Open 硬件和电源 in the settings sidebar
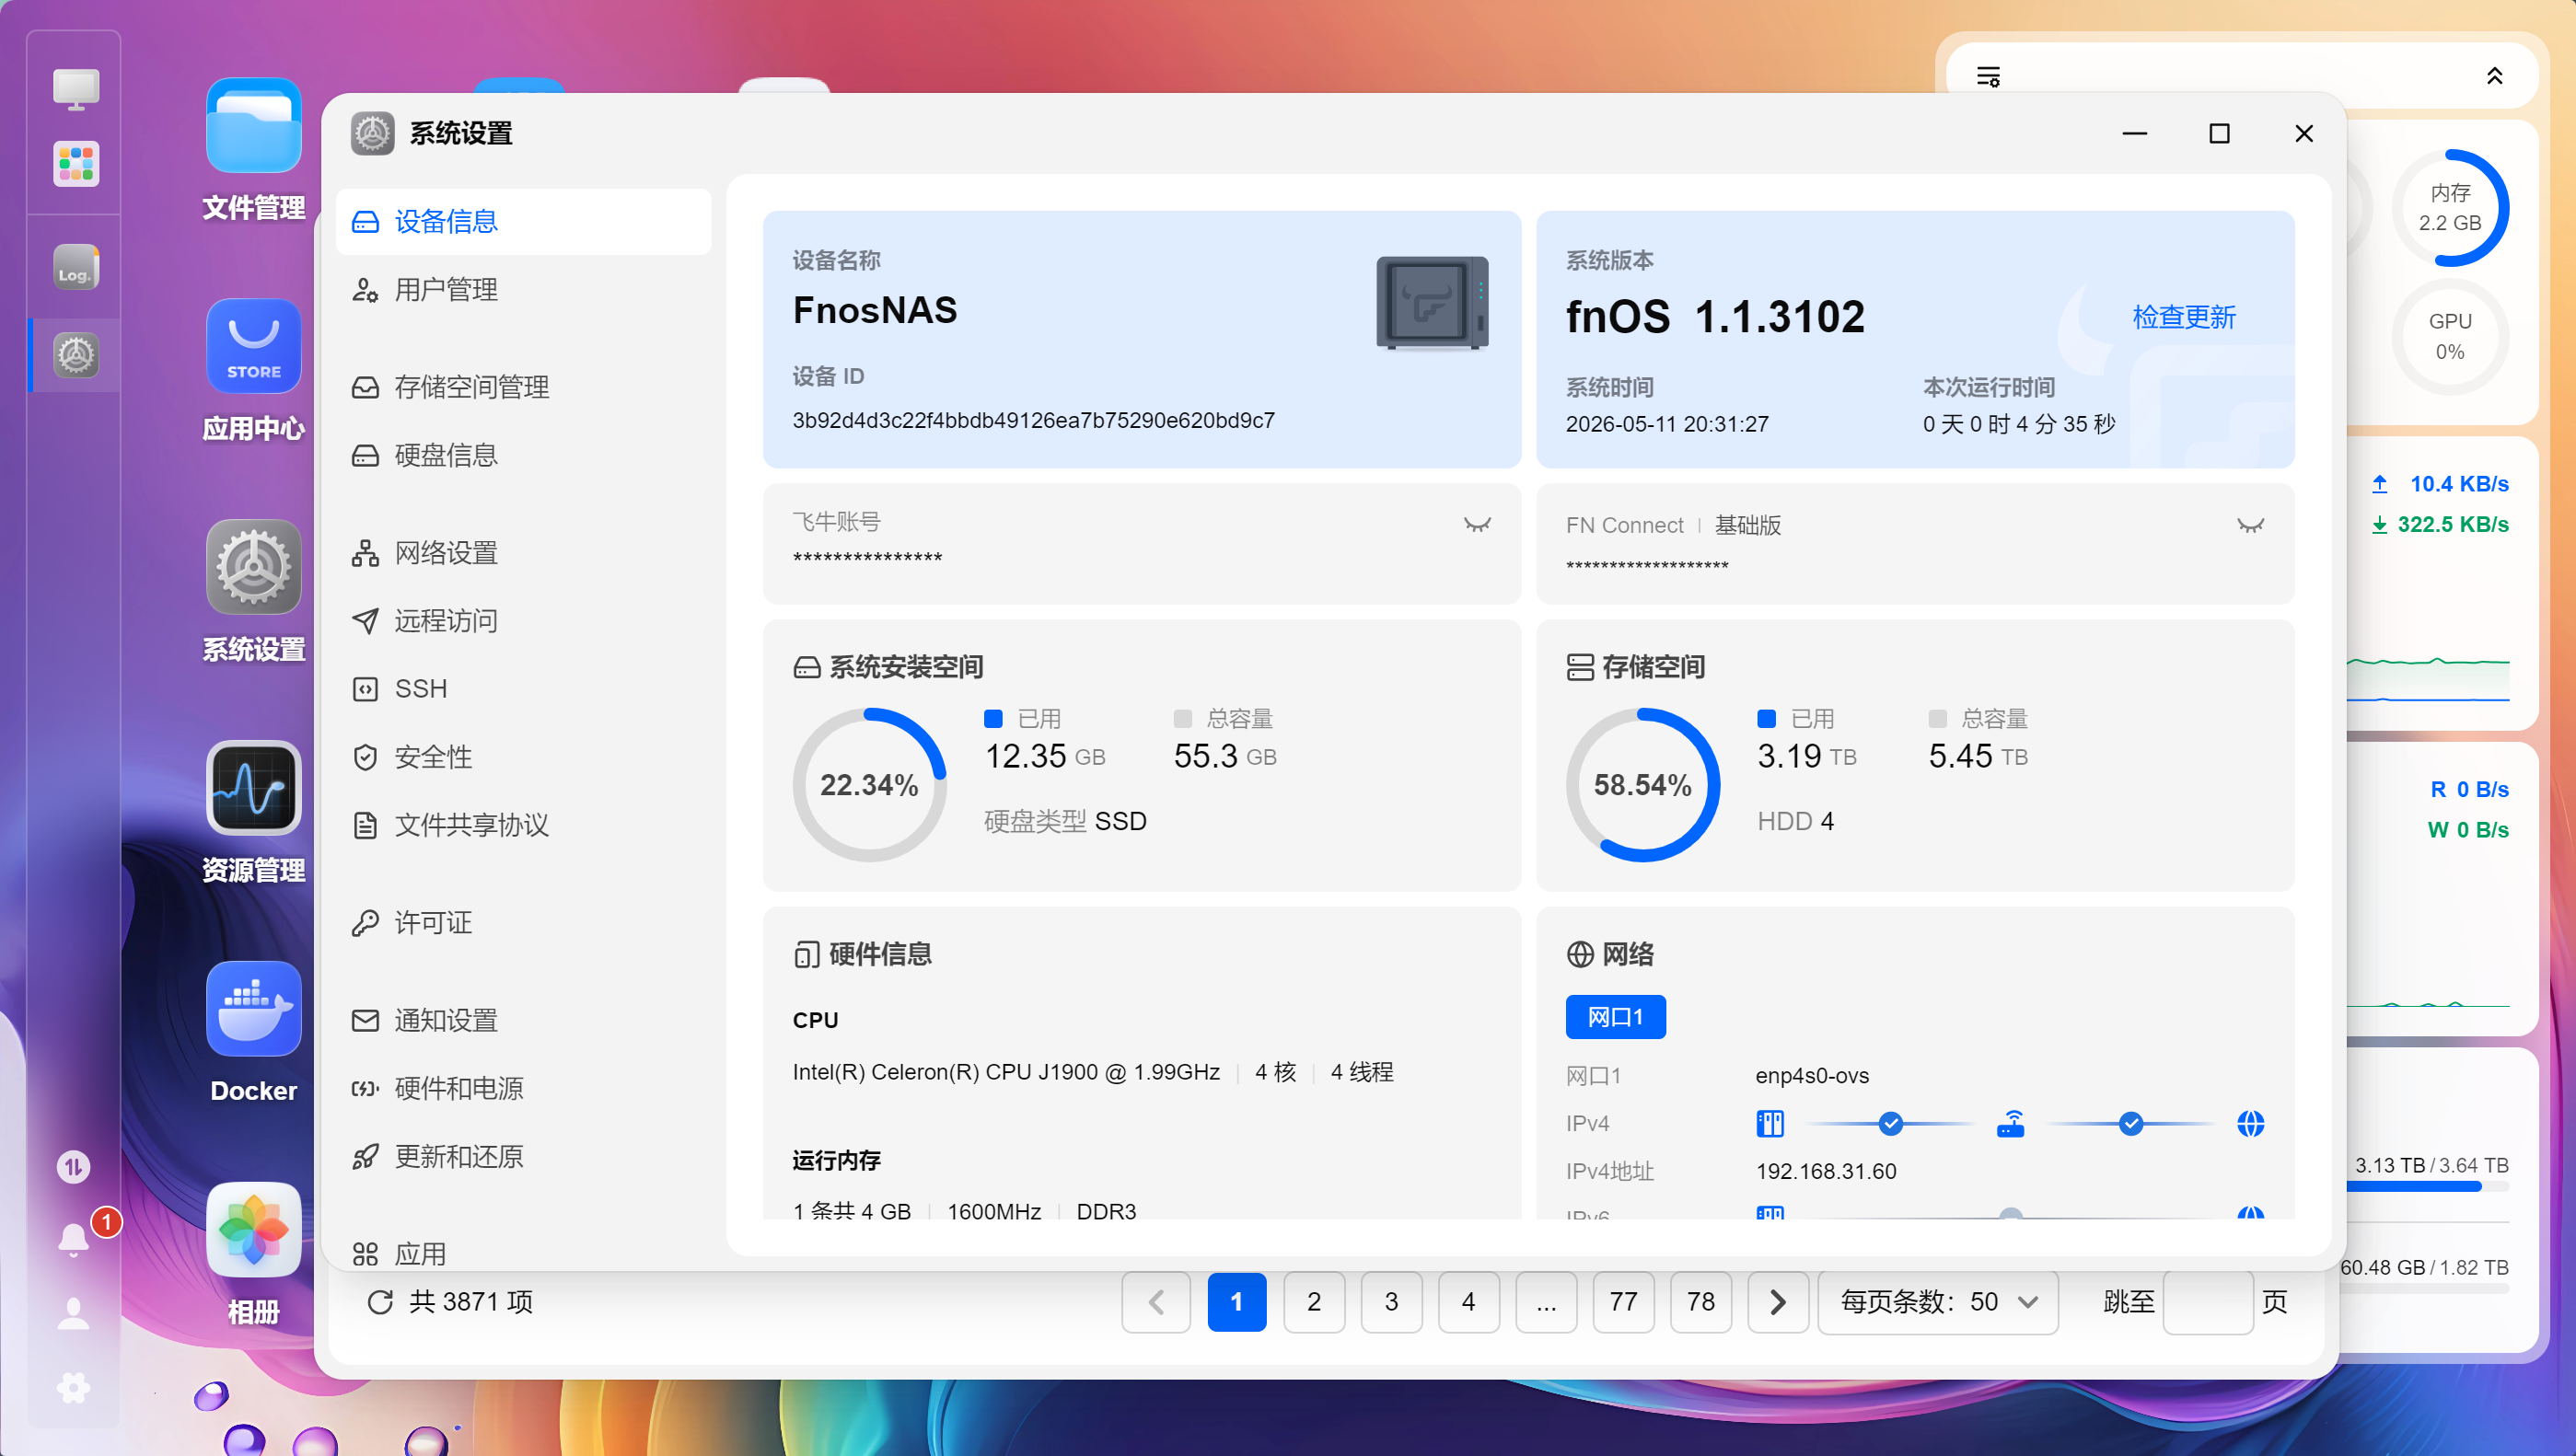Image resolution: width=2576 pixels, height=1456 pixels. tap(523, 1088)
